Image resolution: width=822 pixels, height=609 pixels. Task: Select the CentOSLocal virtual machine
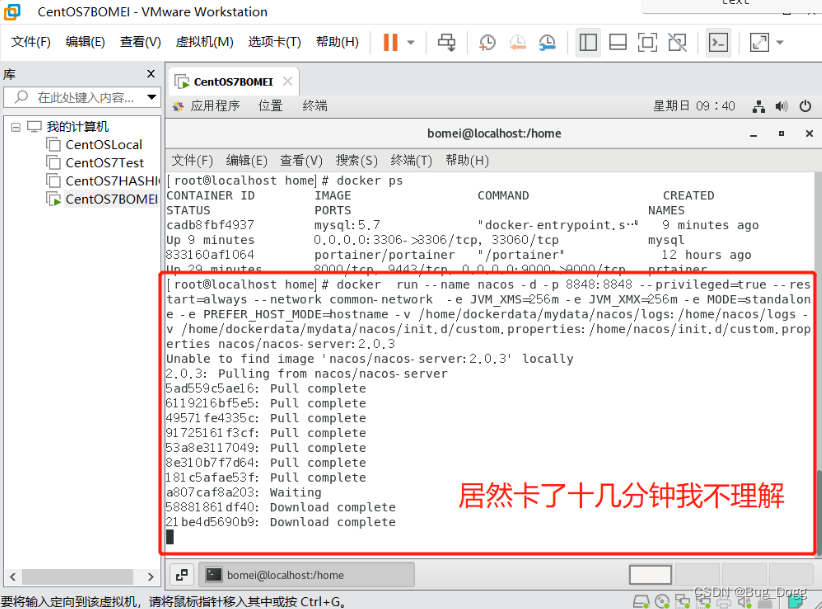(104, 145)
